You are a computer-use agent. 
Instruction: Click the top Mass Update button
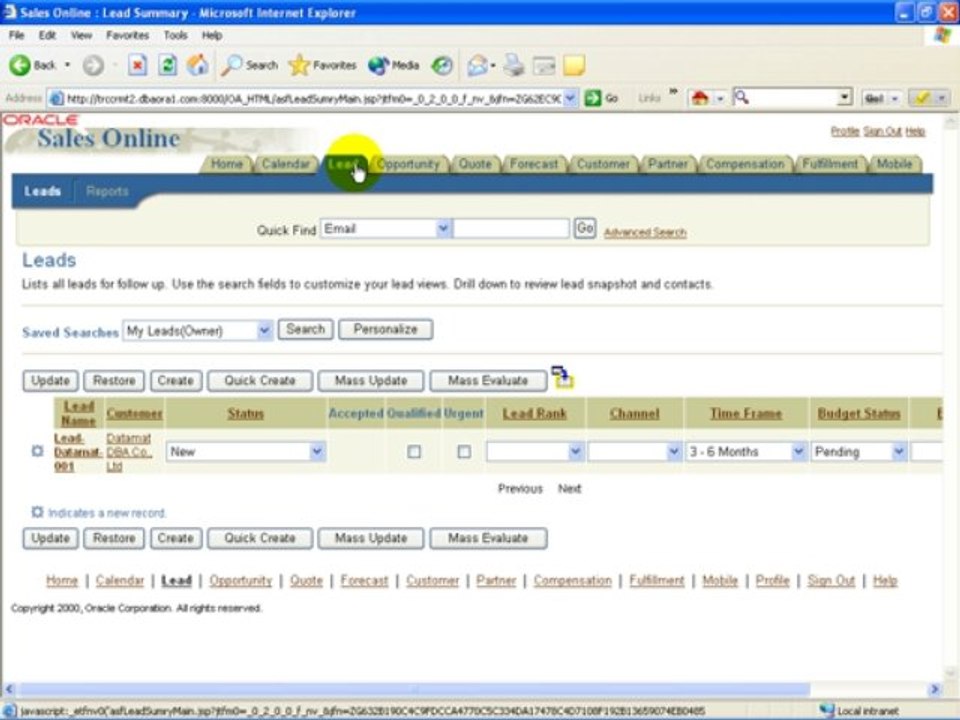[x=370, y=381]
